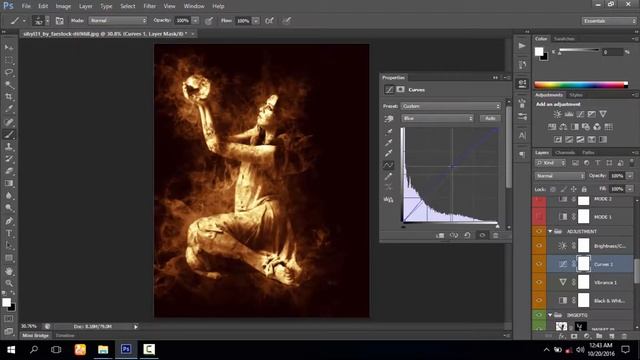
Task: Open the brush Mode dropdown
Action: (x=118, y=20)
